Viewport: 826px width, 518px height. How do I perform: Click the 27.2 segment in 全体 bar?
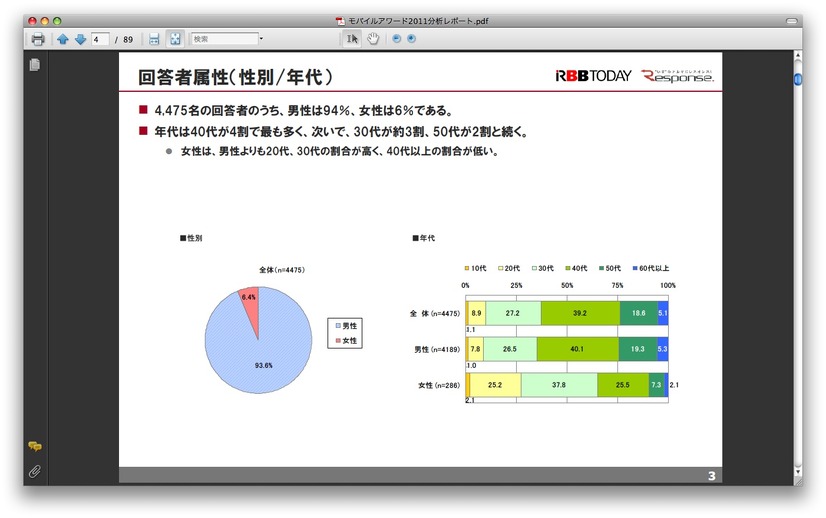tap(513, 313)
